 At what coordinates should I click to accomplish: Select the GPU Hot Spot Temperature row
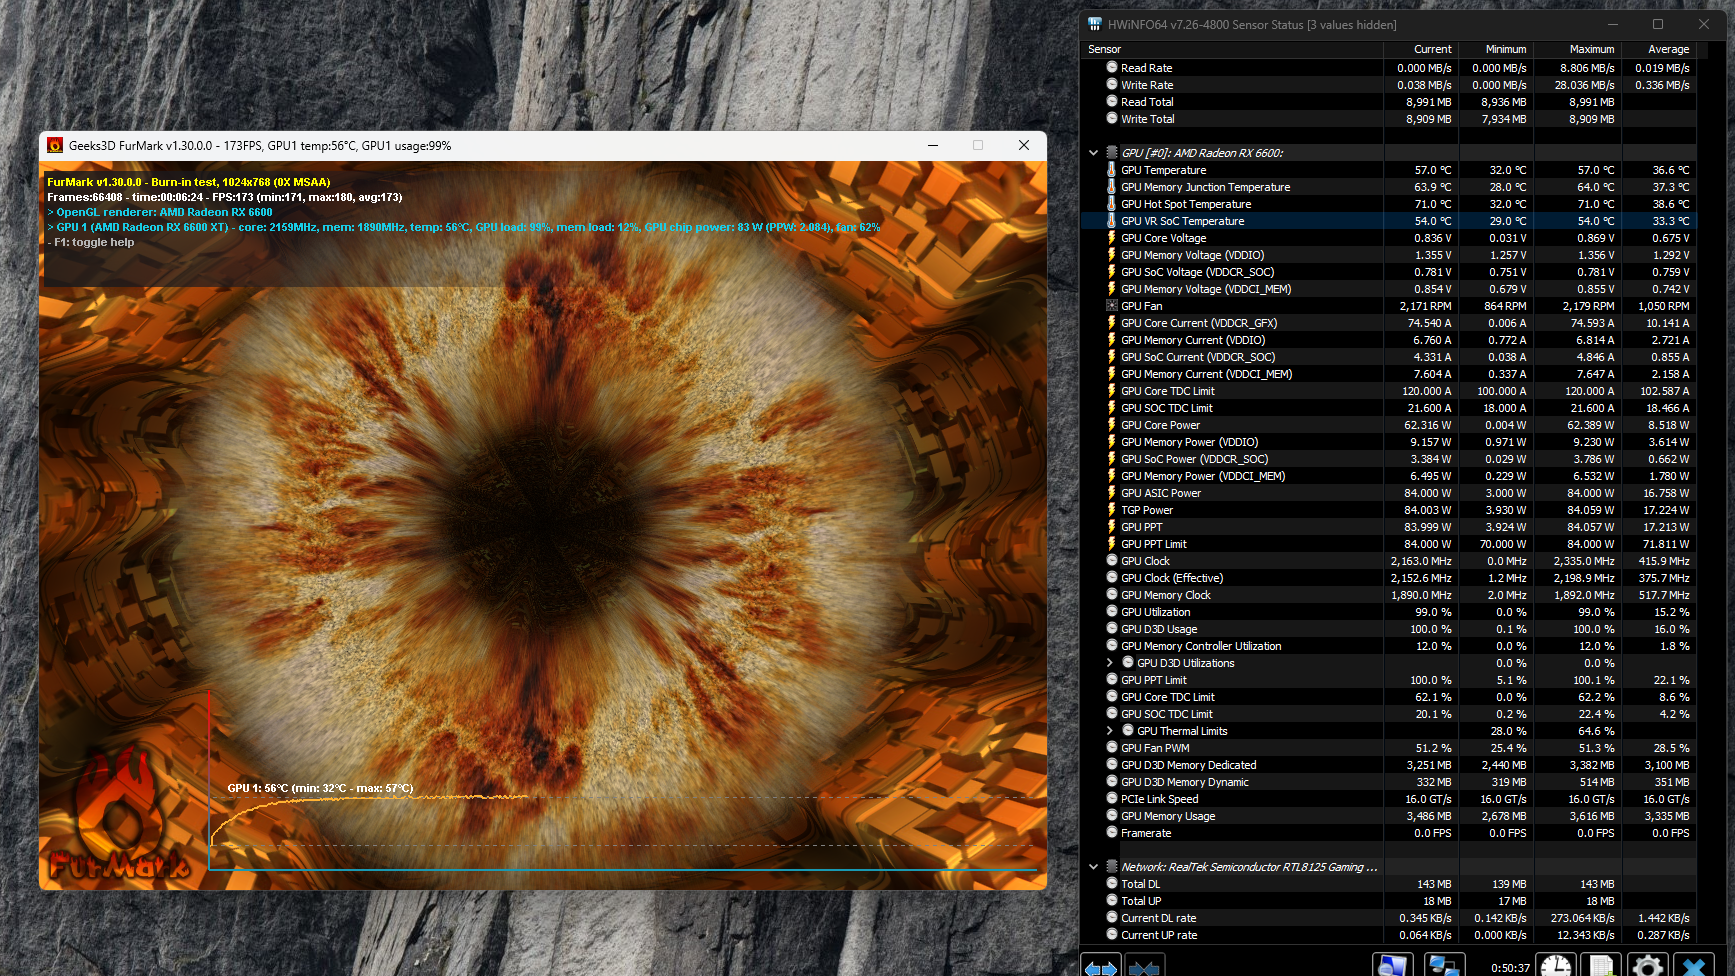[1186, 204]
